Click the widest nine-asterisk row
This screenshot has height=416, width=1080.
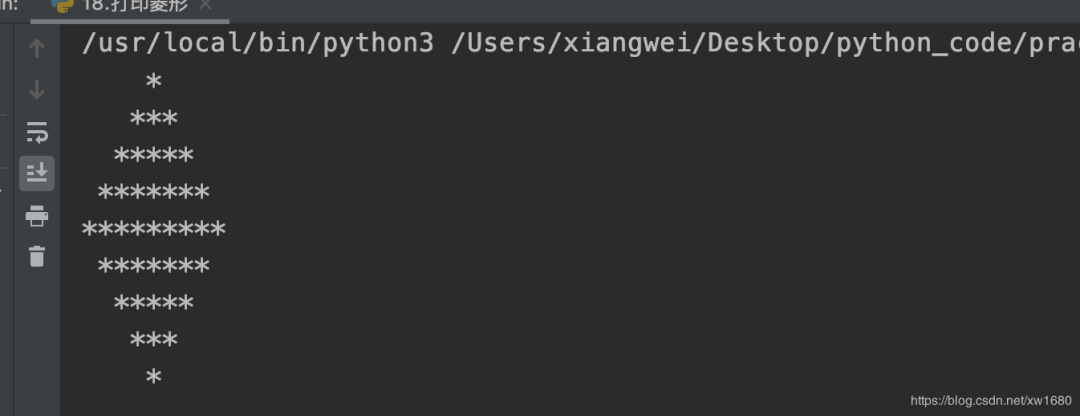pyautogui.click(x=153, y=230)
